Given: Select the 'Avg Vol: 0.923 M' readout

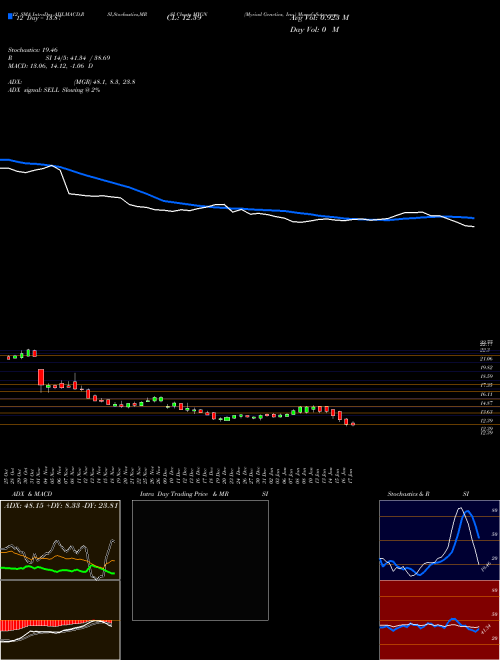Looking at the screenshot, I should pyautogui.click(x=319, y=17).
